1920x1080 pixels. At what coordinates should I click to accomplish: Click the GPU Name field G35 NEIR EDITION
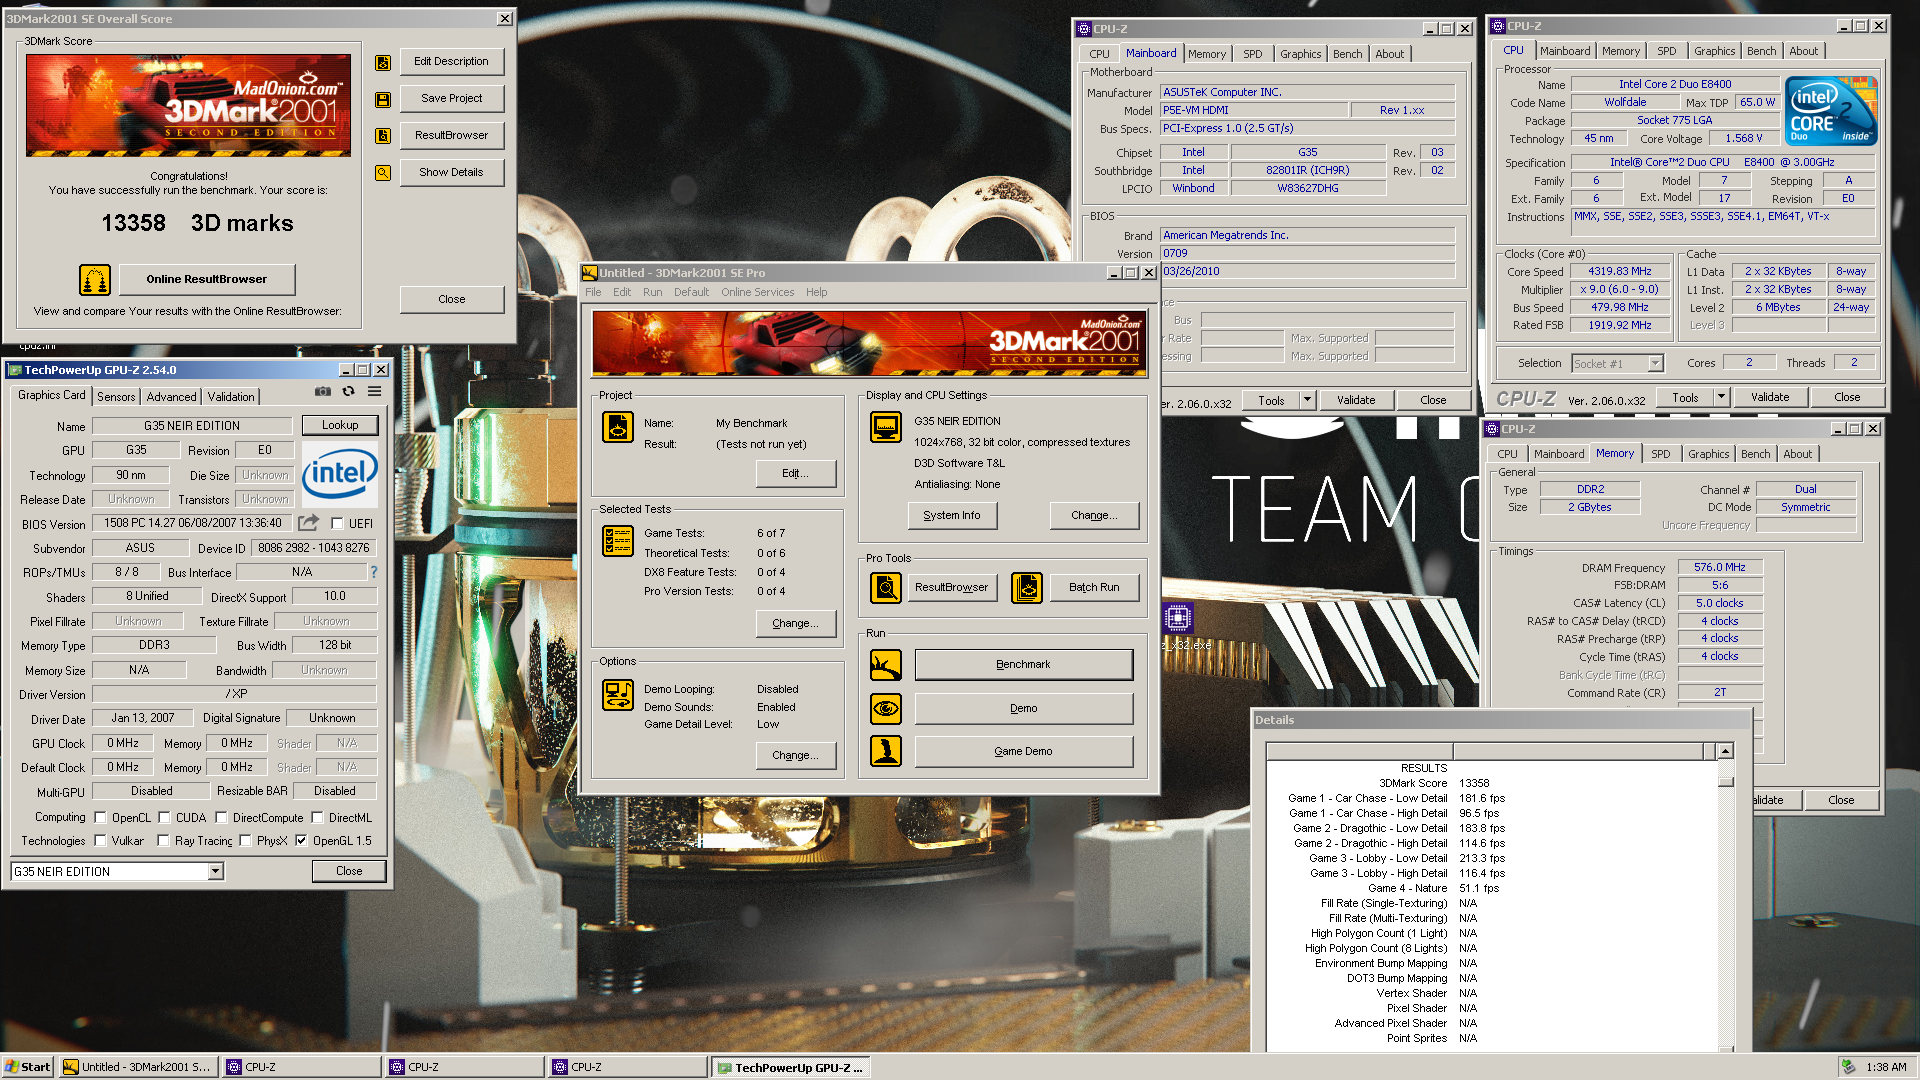[192, 425]
